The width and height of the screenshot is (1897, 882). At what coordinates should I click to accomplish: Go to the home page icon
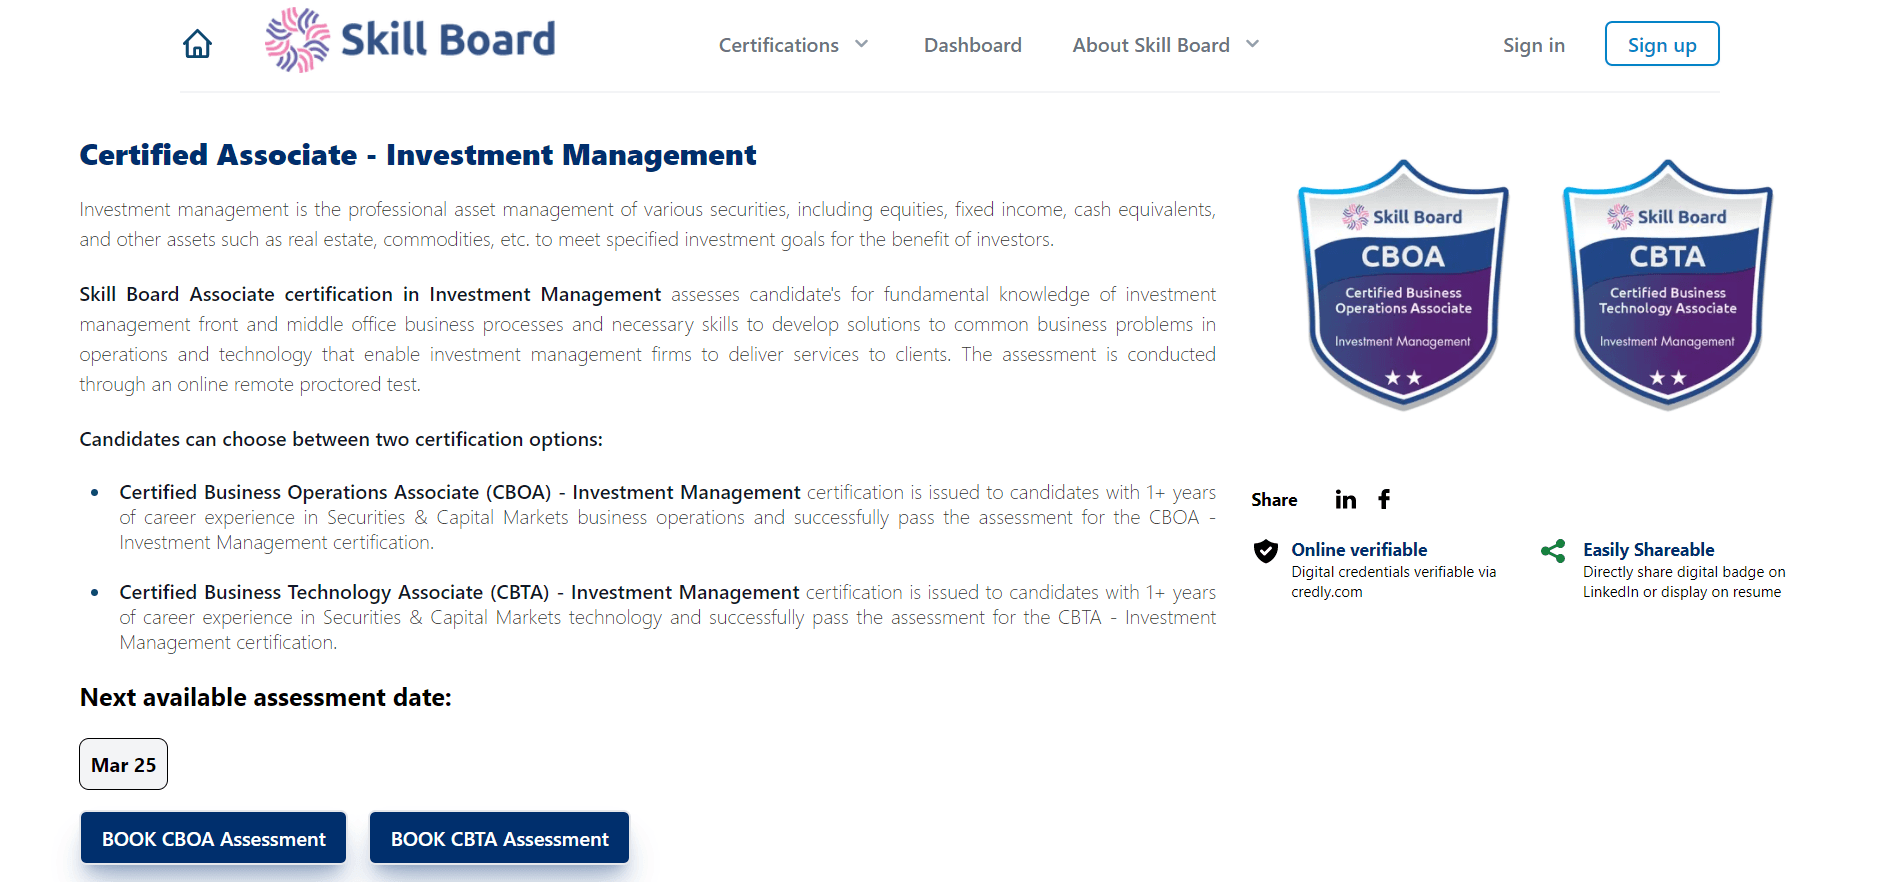[x=197, y=44]
